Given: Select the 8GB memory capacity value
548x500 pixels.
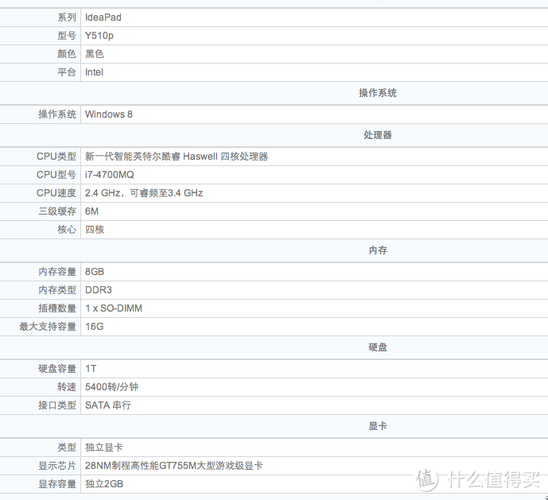Looking at the screenshot, I should click(x=94, y=272).
